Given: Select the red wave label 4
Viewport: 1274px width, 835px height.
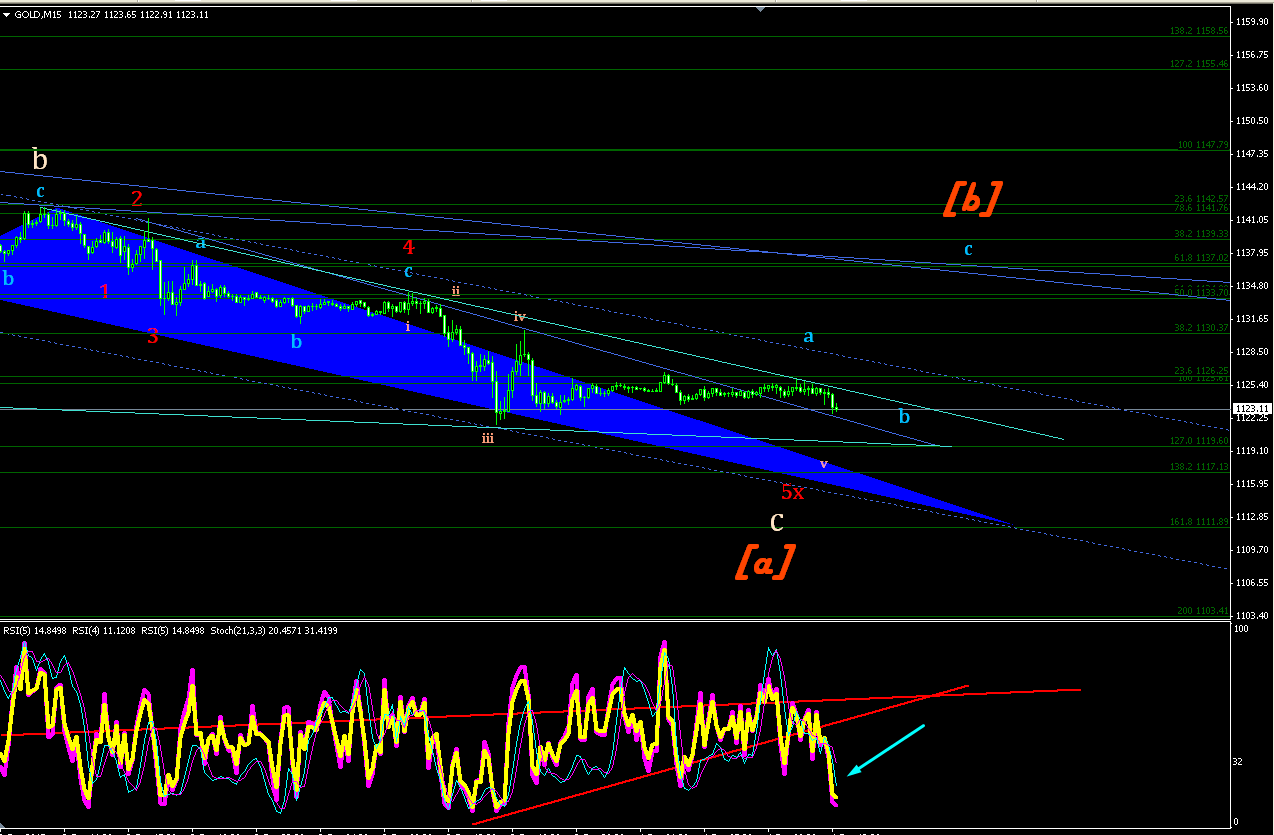Looking at the screenshot, I should click(408, 246).
